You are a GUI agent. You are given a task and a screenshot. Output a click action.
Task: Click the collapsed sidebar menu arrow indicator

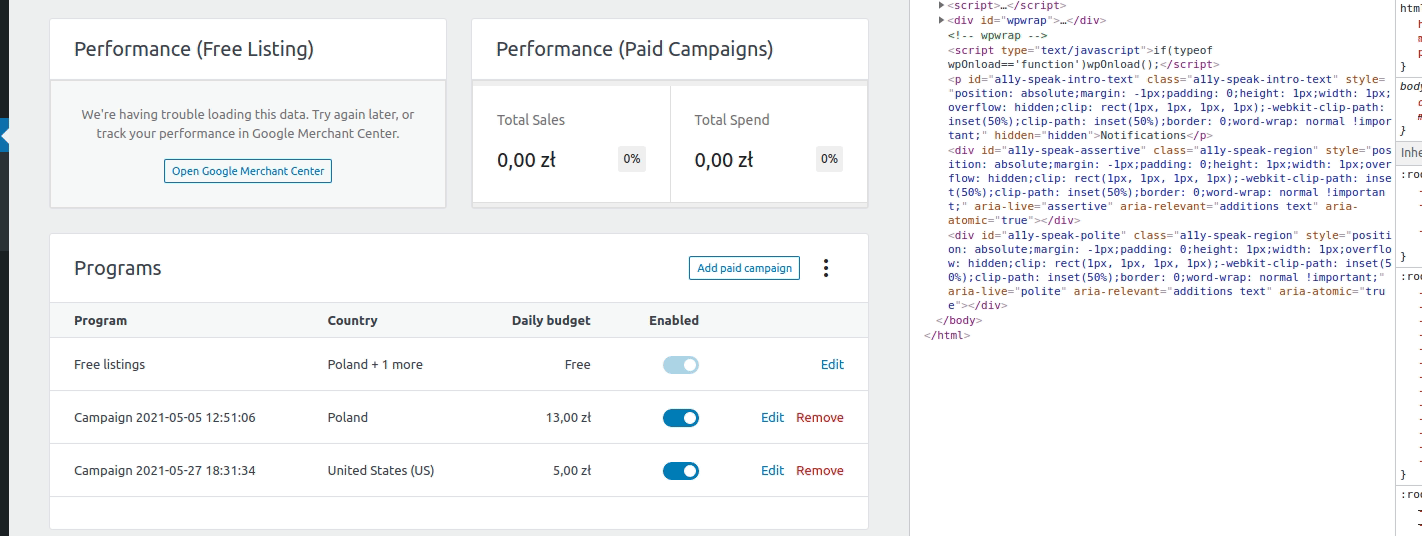tap(4, 135)
